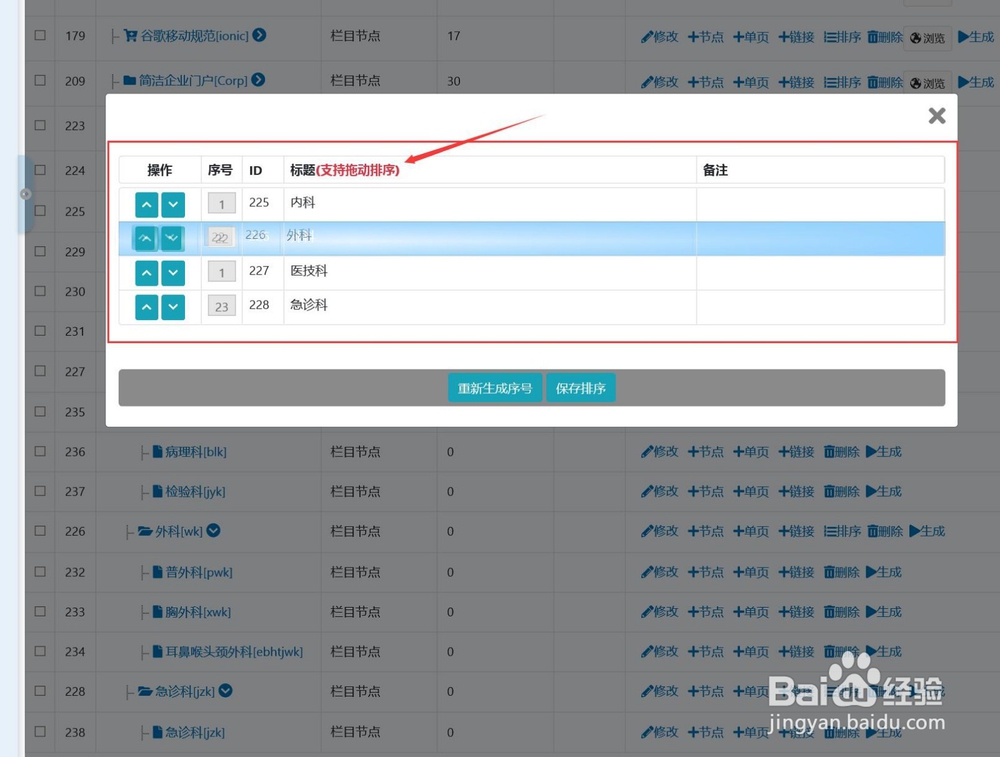Open 病理科[blk] column link

click(x=196, y=452)
